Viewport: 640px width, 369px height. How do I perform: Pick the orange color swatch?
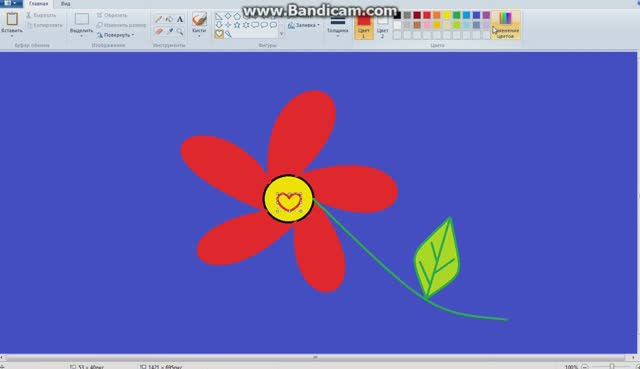437,15
